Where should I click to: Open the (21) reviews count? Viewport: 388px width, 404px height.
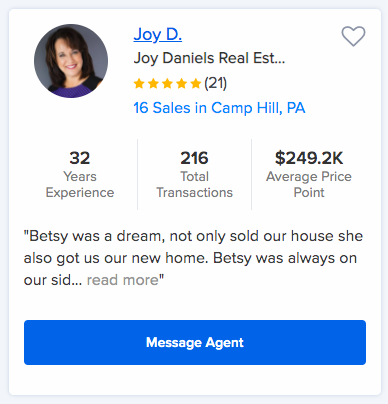pyautogui.click(x=215, y=83)
